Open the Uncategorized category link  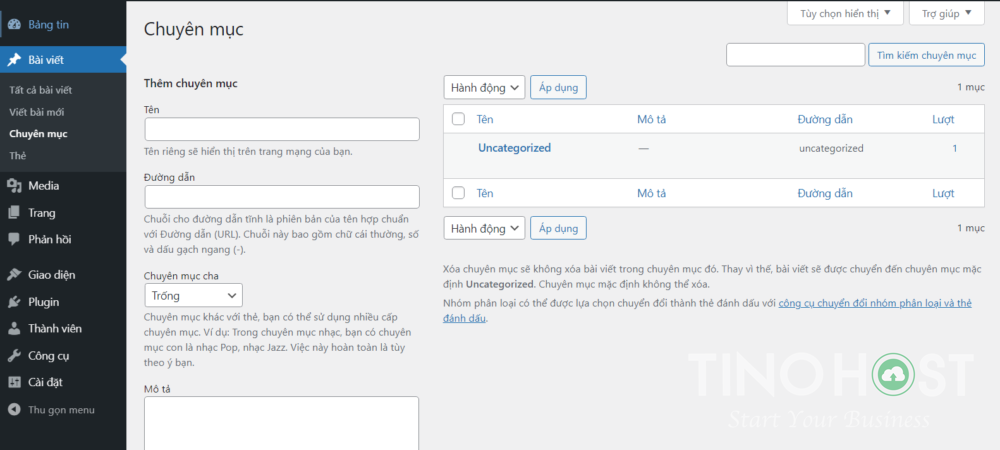click(x=515, y=148)
